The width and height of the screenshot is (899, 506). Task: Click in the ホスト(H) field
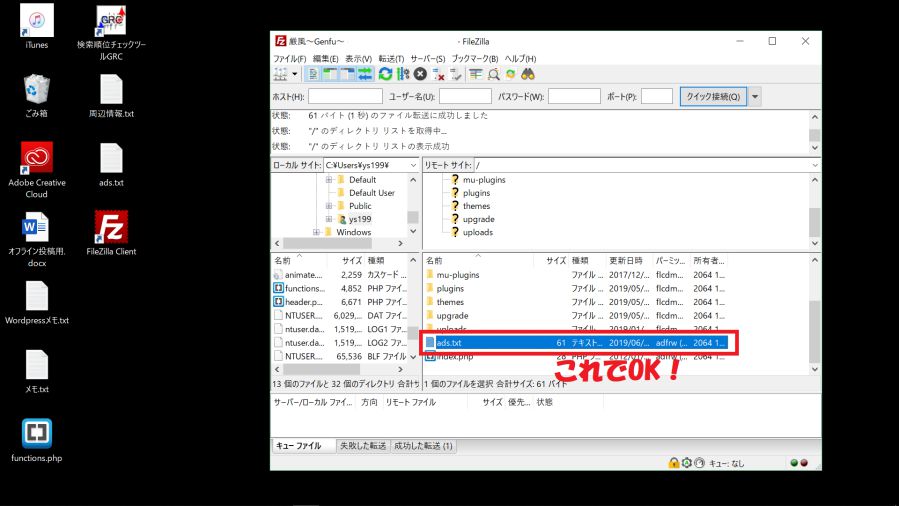pyautogui.click(x=345, y=96)
